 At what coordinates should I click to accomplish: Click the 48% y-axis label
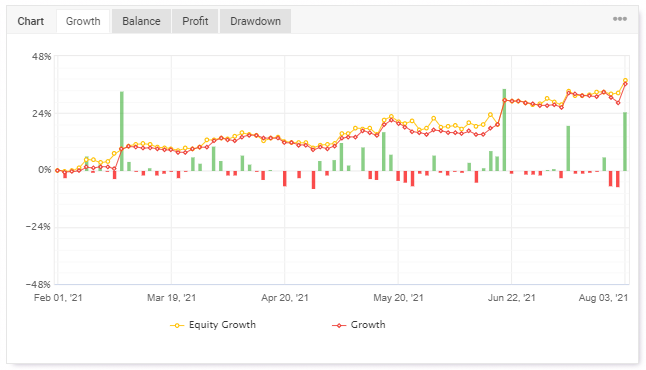pyautogui.click(x=42, y=56)
